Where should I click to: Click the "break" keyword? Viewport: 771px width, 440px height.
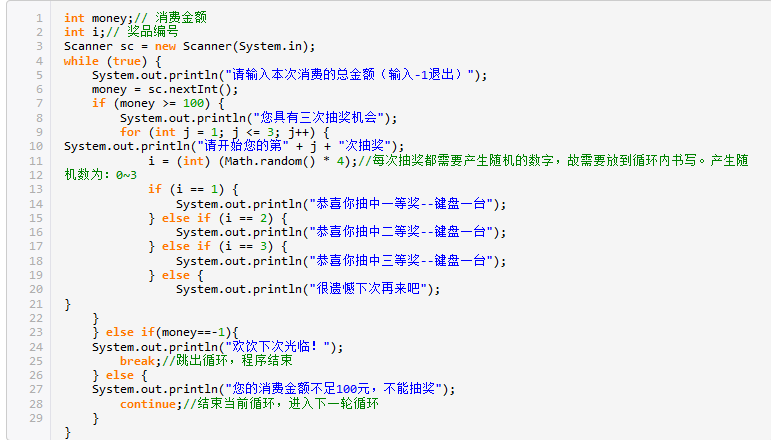coord(137,361)
